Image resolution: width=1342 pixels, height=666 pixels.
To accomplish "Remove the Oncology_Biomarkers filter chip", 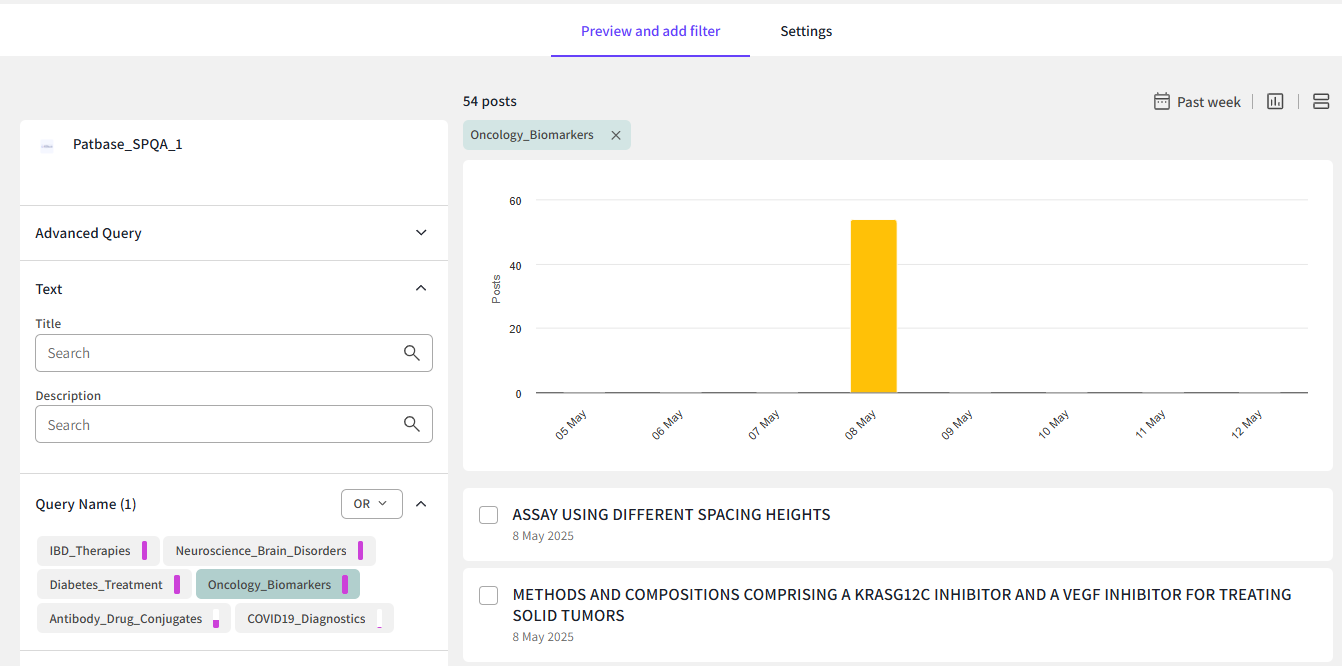I will (616, 135).
